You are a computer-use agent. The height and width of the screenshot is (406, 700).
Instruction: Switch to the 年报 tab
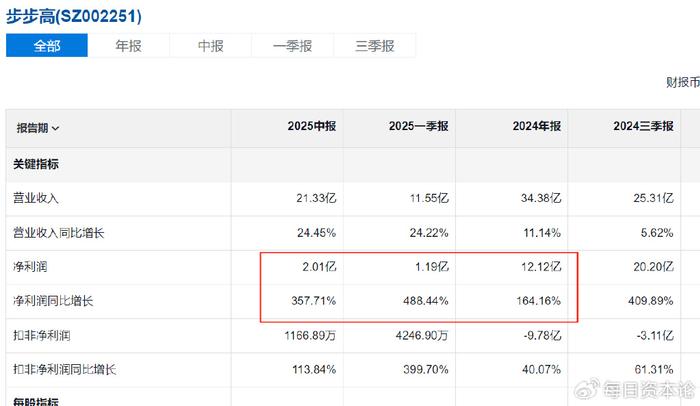129,46
